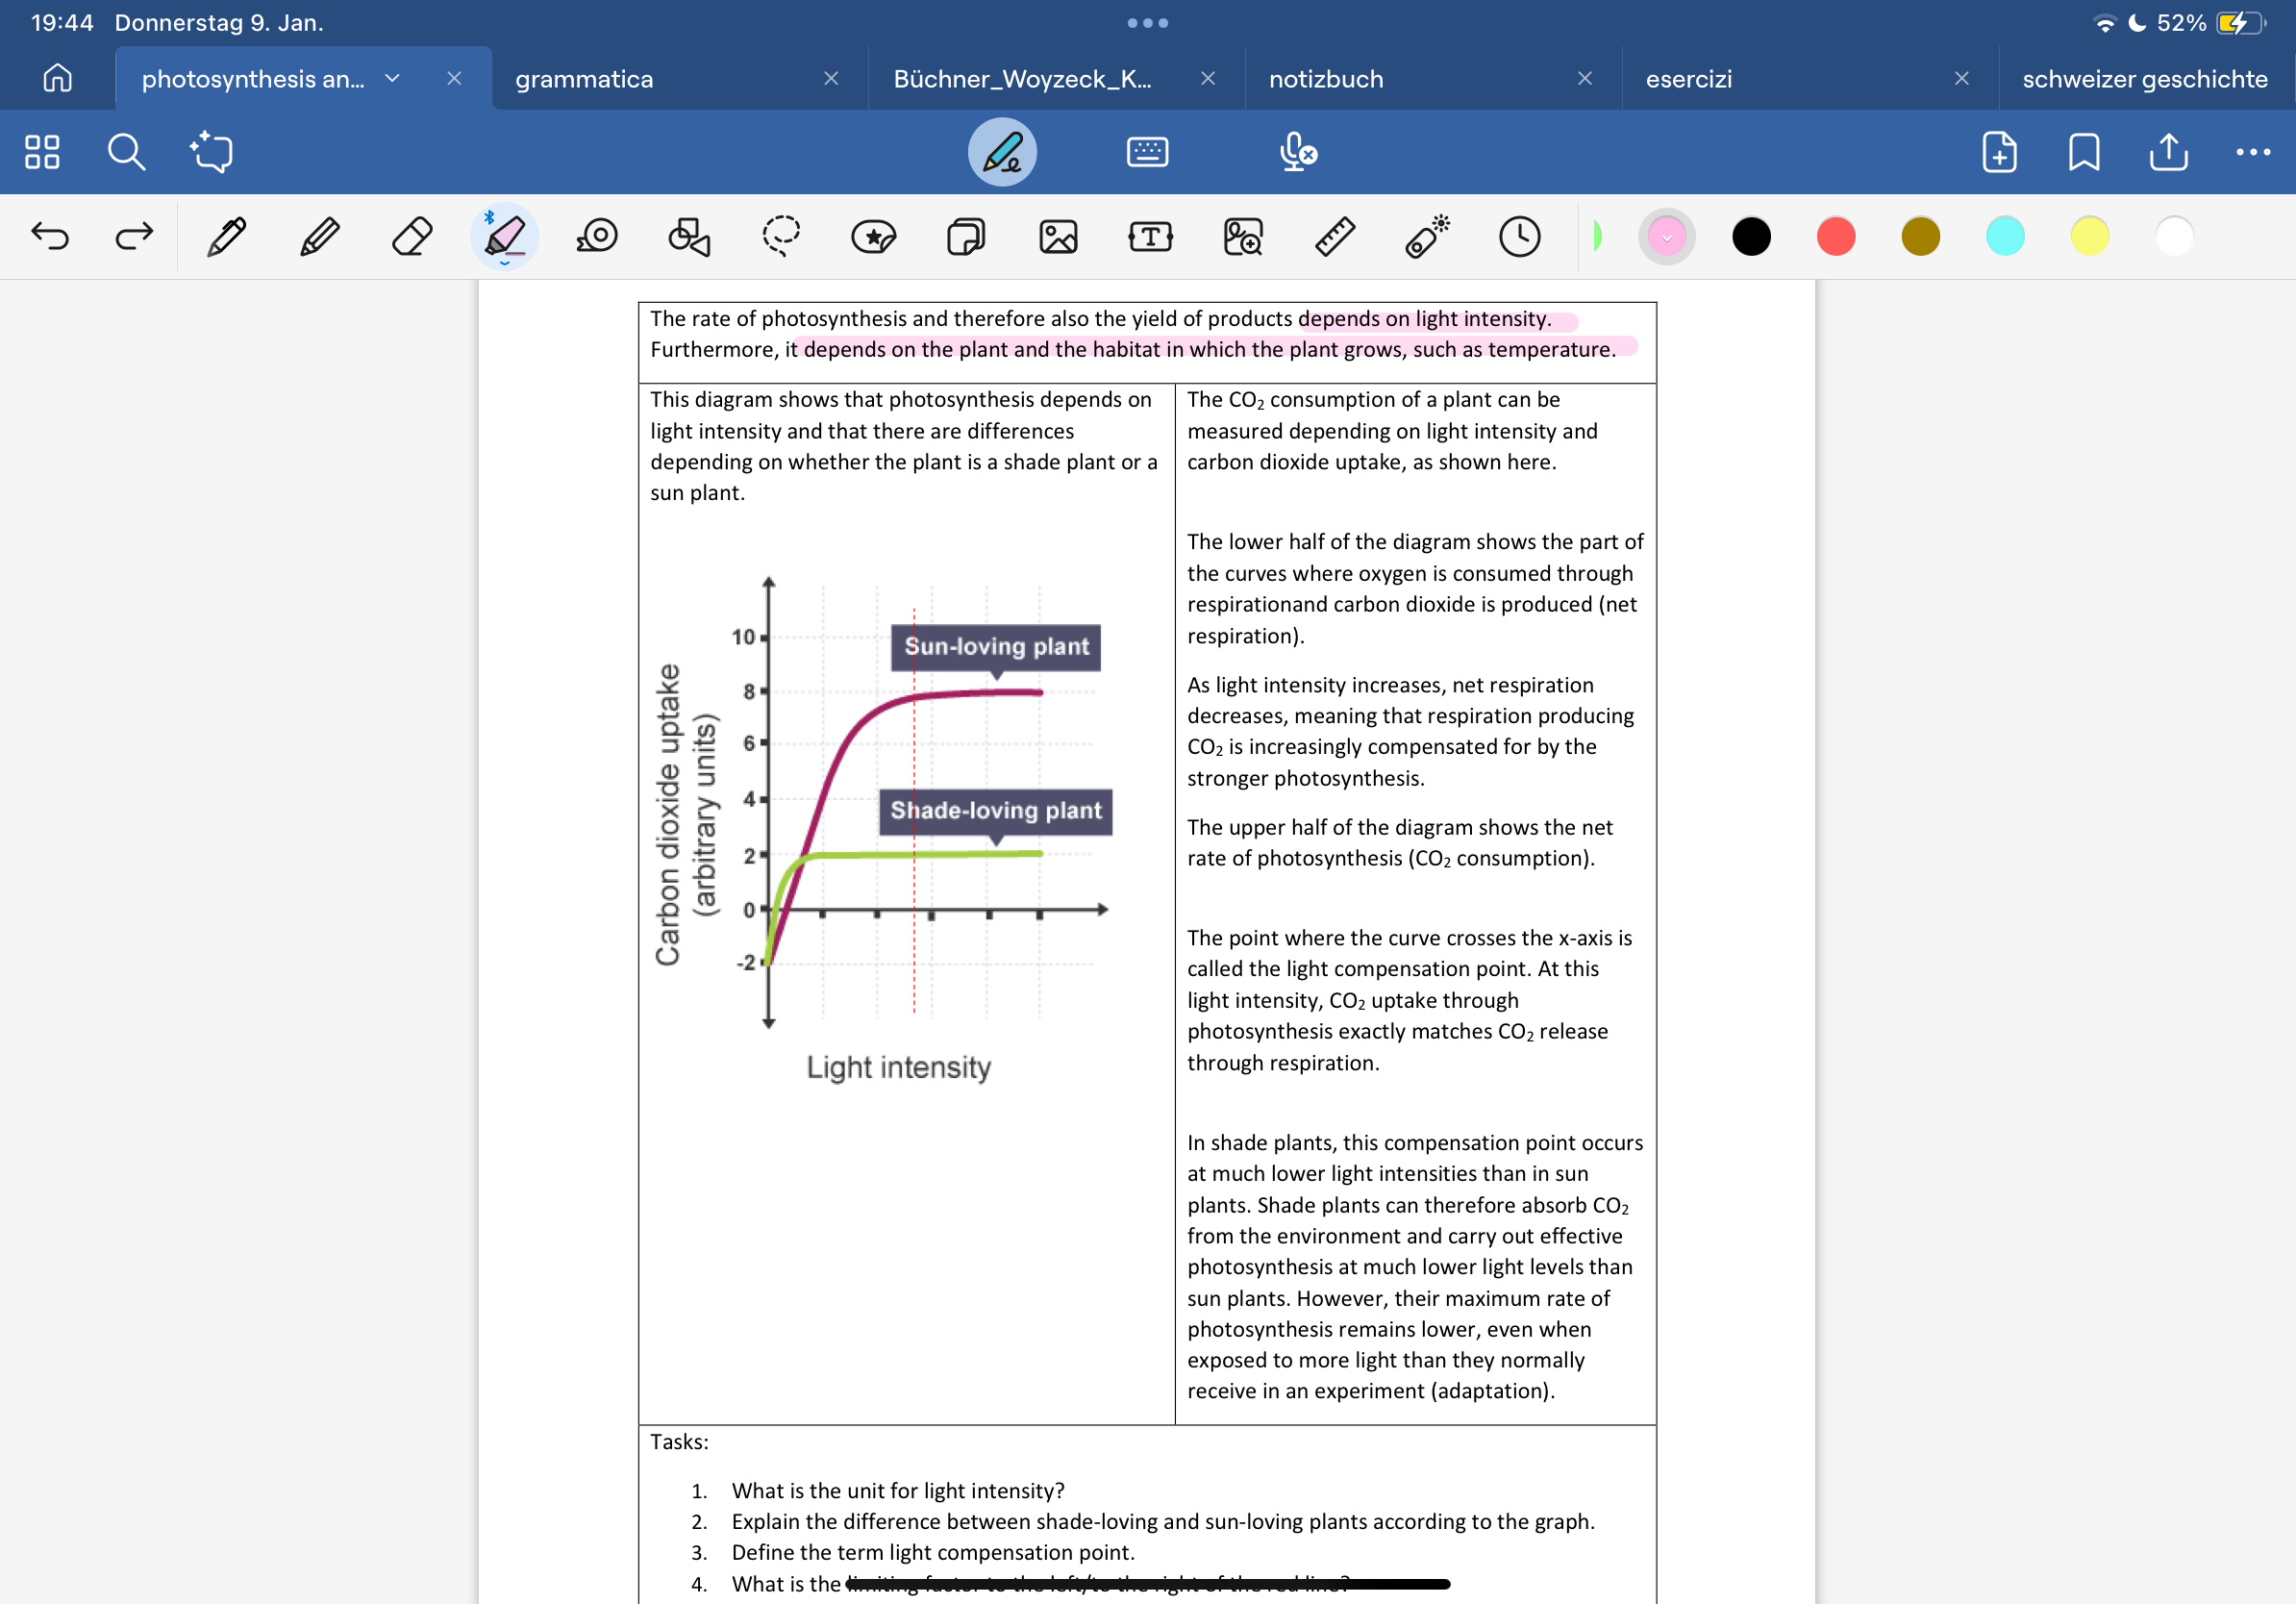The width and height of the screenshot is (2296, 1604).
Task: Insert an image with the Image tool
Action: click(1058, 237)
